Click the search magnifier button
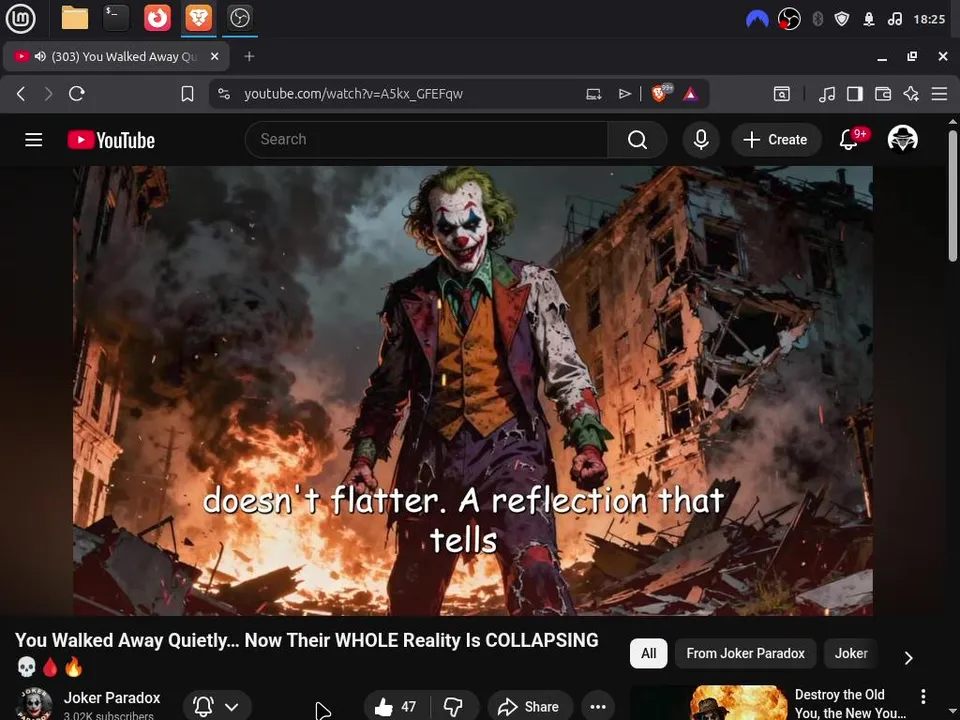Viewport: 960px width, 720px height. (637, 140)
